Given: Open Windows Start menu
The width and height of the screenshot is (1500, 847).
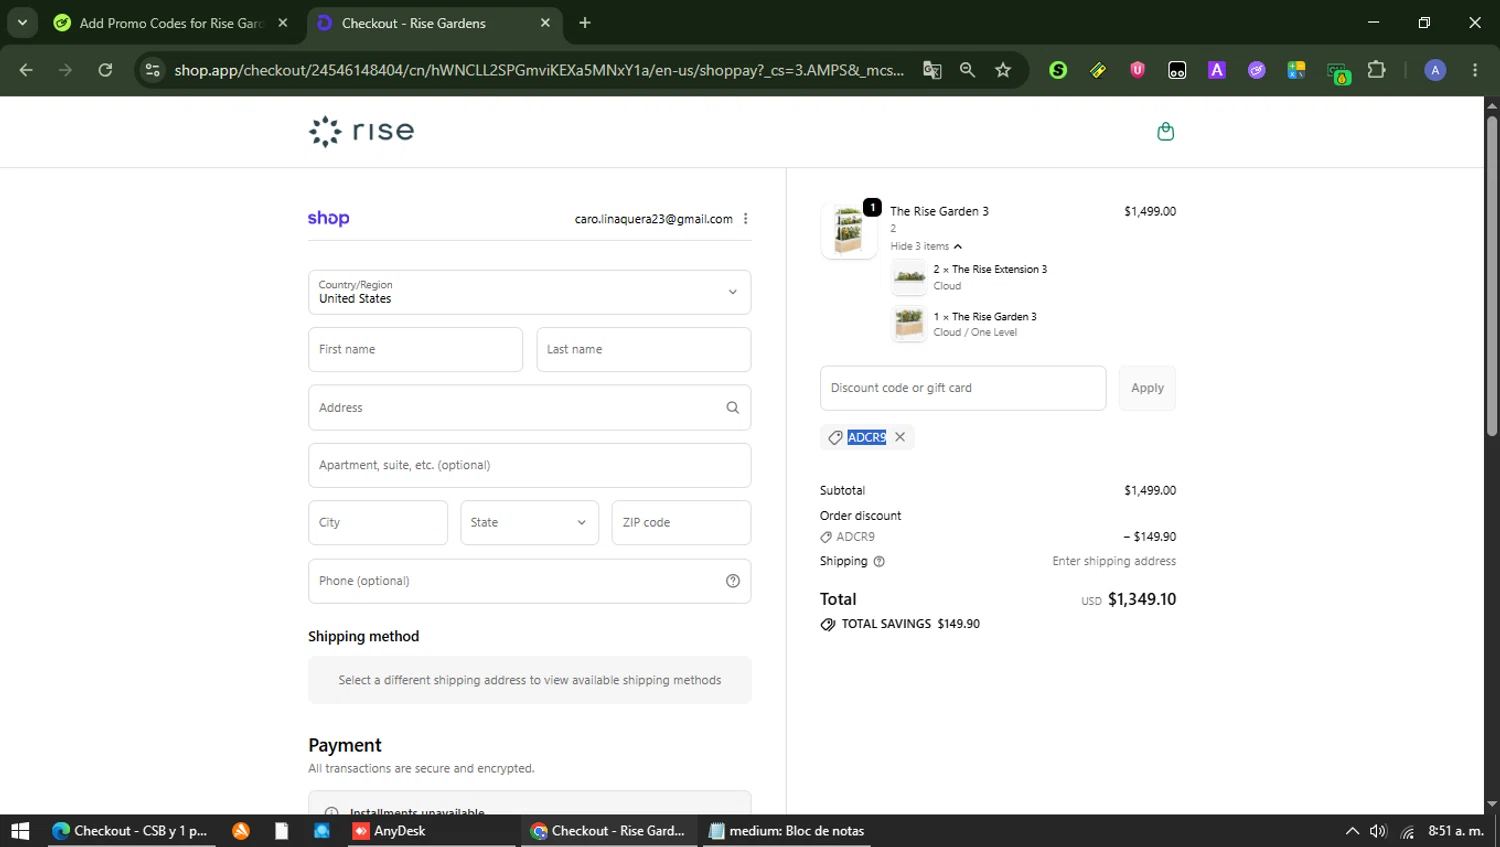Looking at the screenshot, I should pyautogui.click(x=20, y=831).
